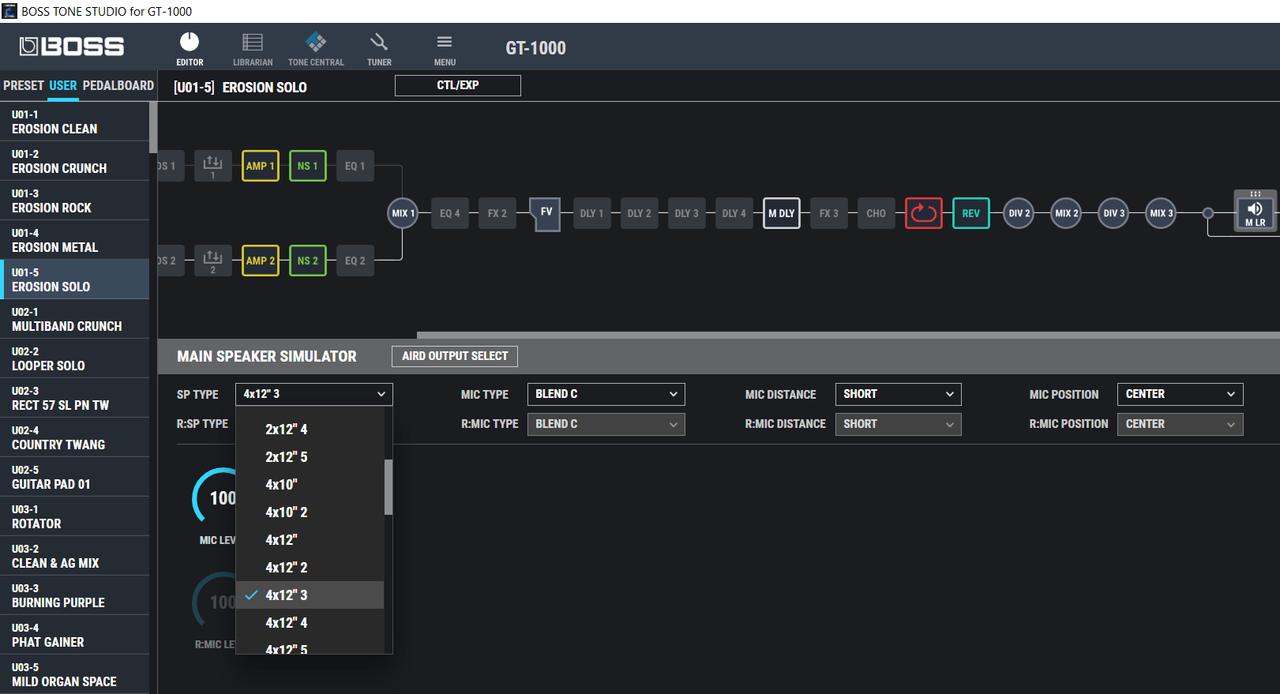
Task: Select the red send/return loop block
Action: 924,213
